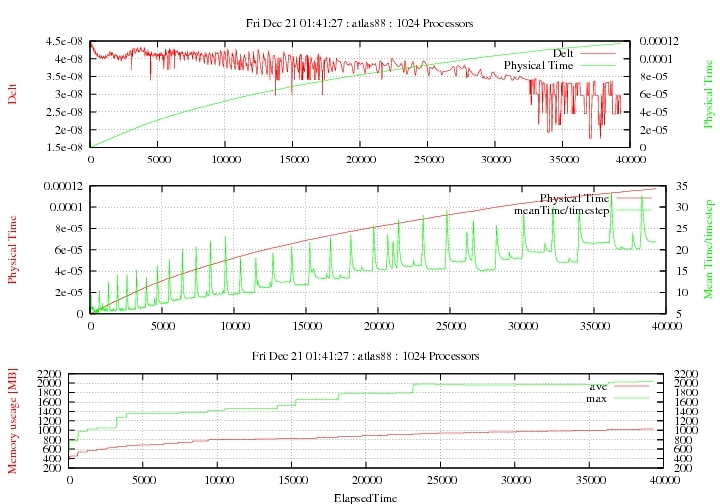Click the 'max' legend entry
The width and height of the screenshot is (720, 504).
click(597, 399)
